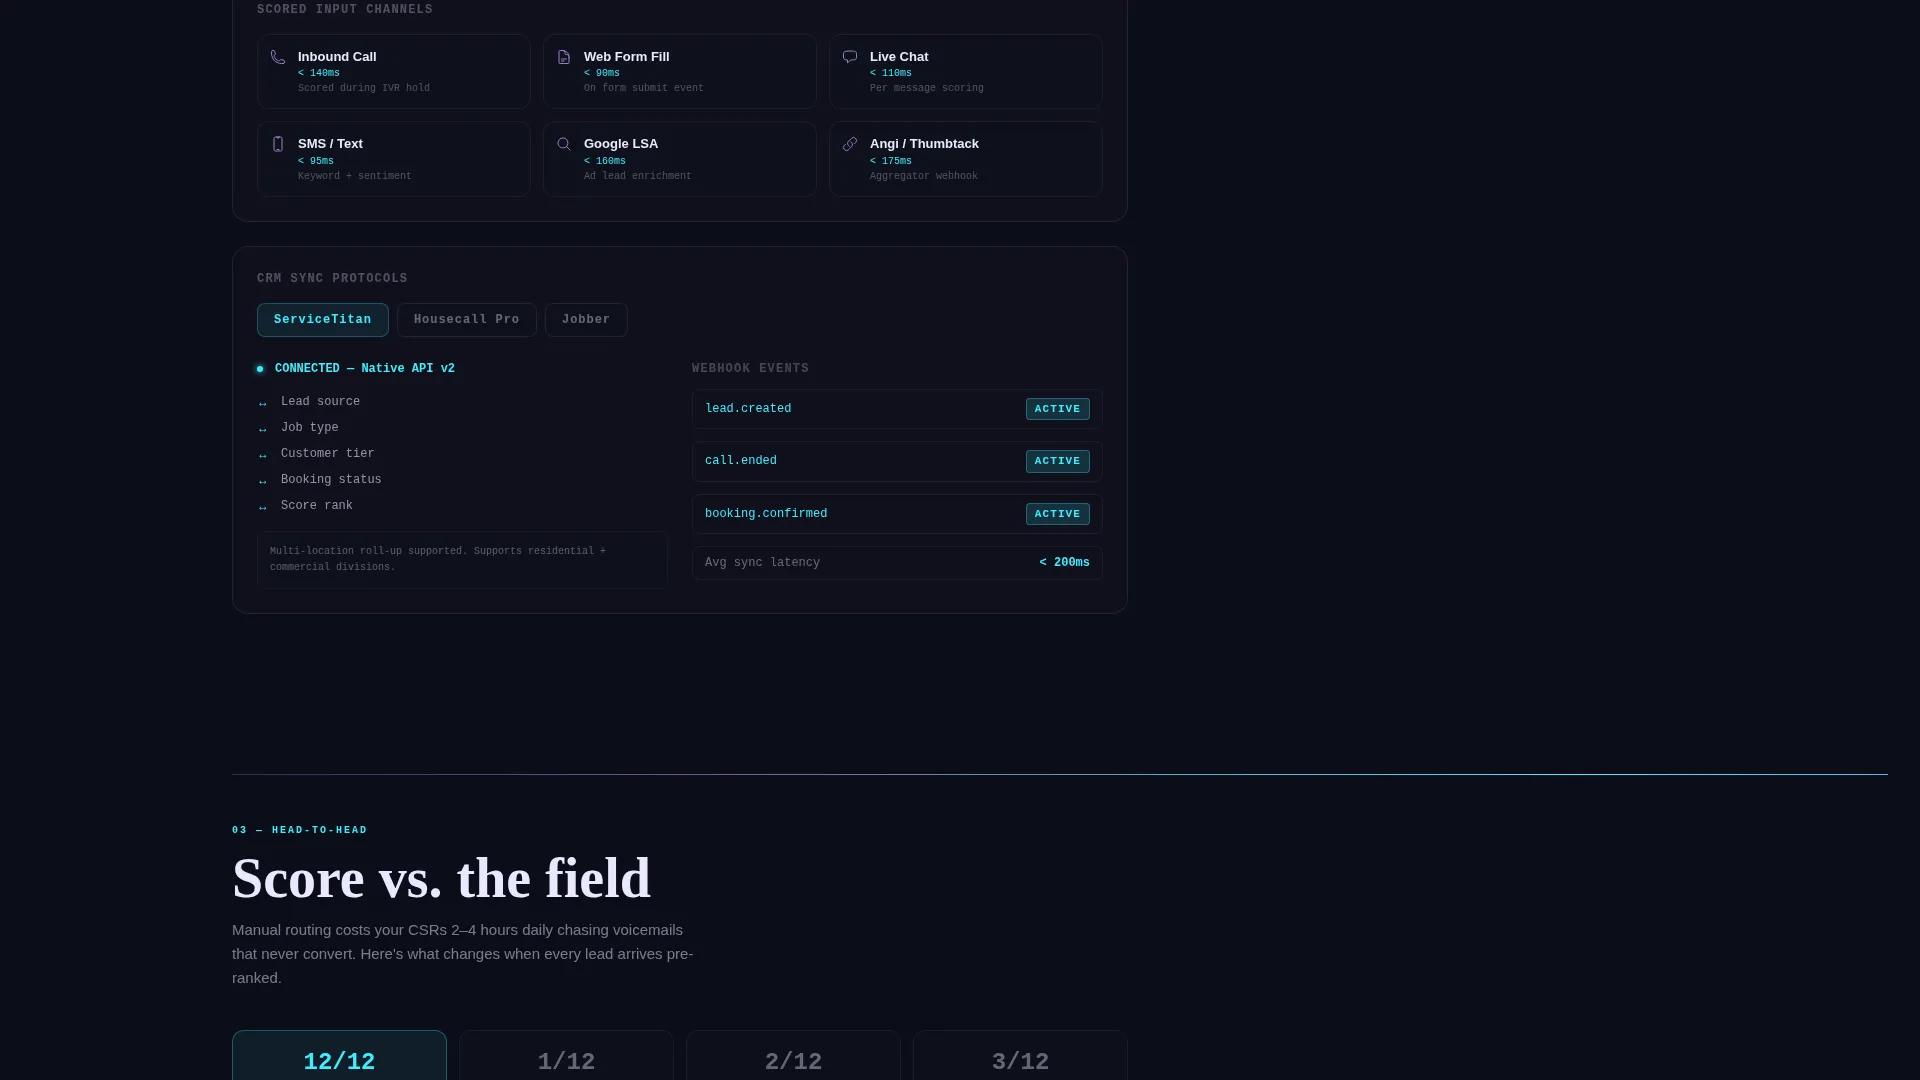
Task: Click the Customer tier field label
Action: pyautogui.click(x=328, y=454)
